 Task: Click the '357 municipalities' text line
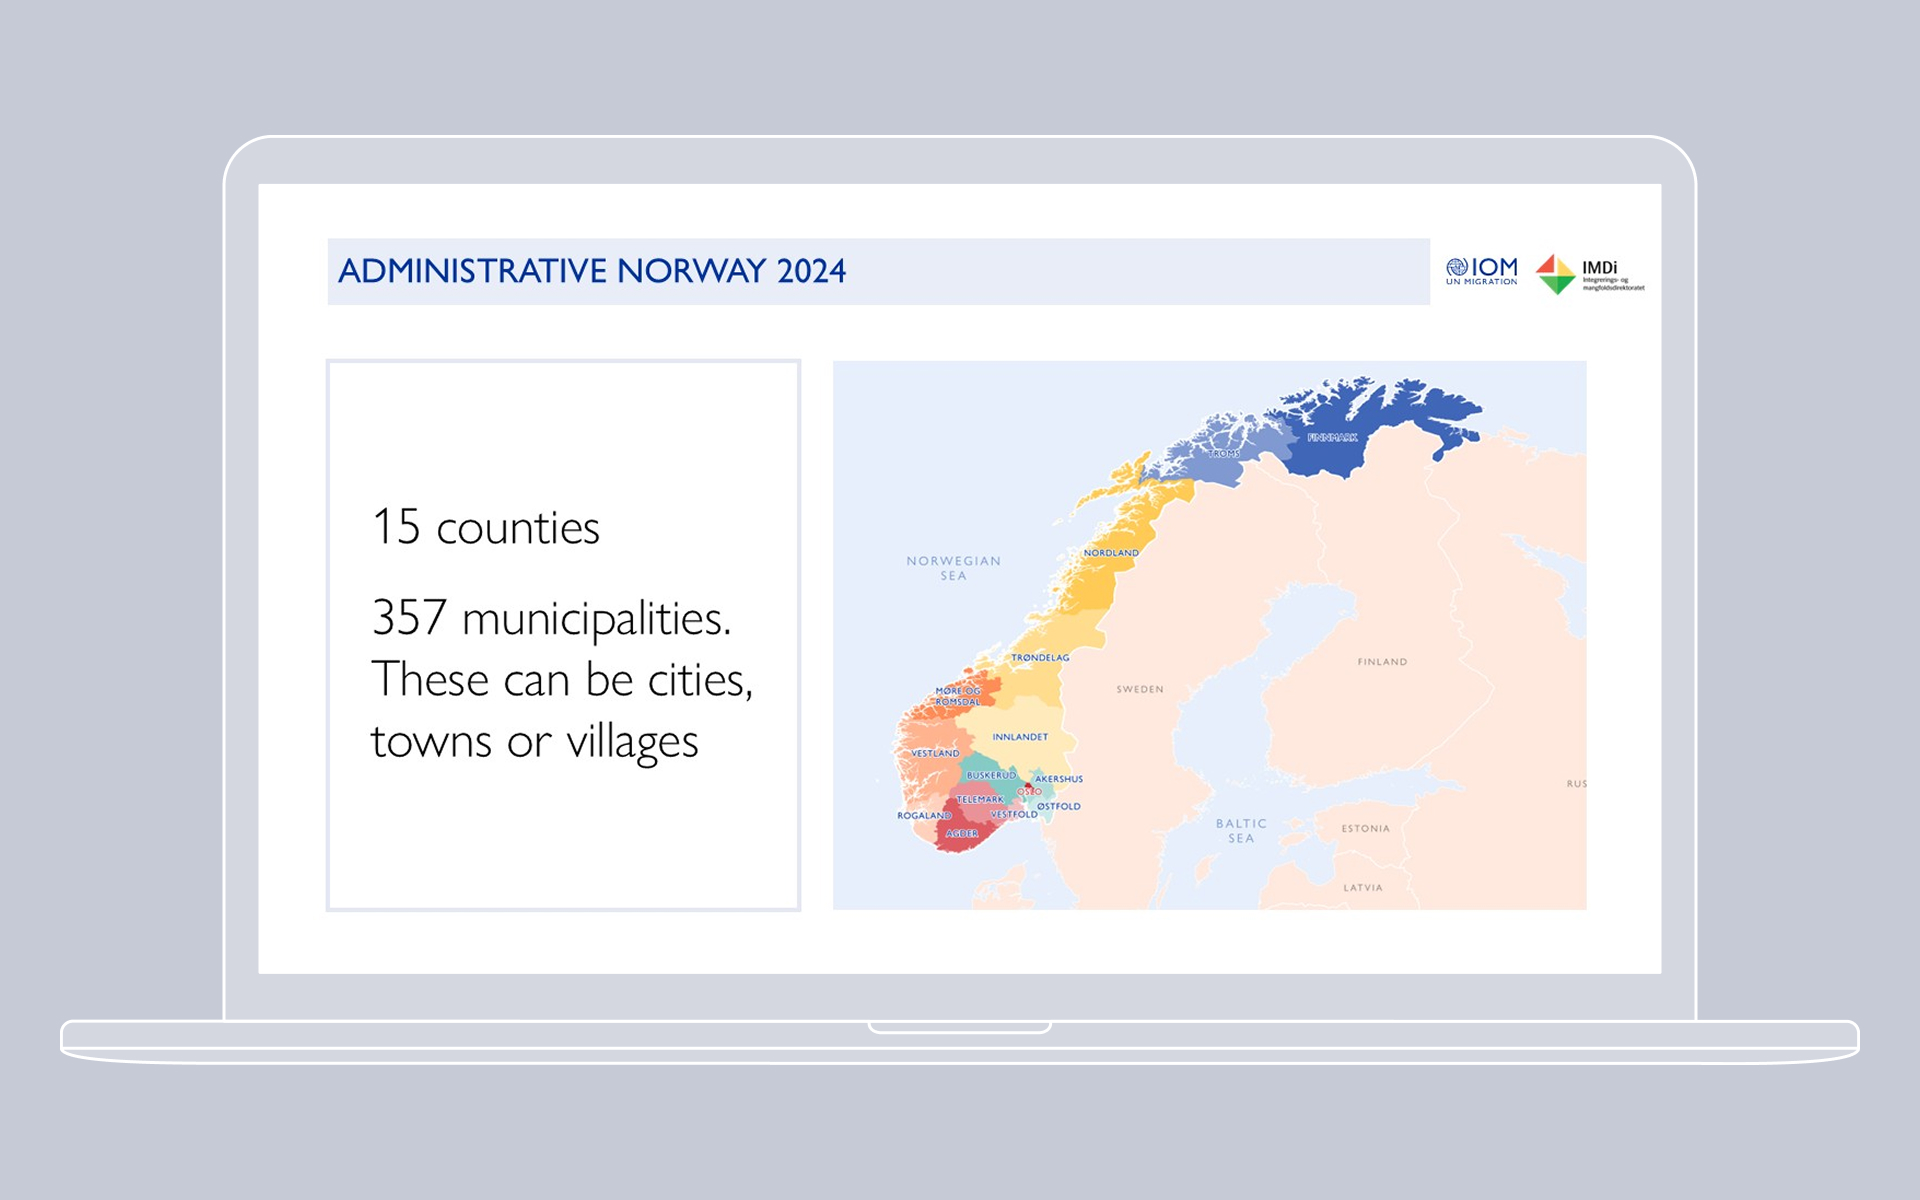[x=551, y=618]
